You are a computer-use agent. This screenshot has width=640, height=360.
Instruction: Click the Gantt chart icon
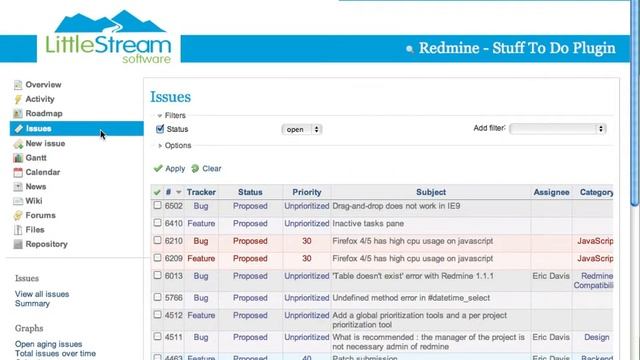pos(18,158)
